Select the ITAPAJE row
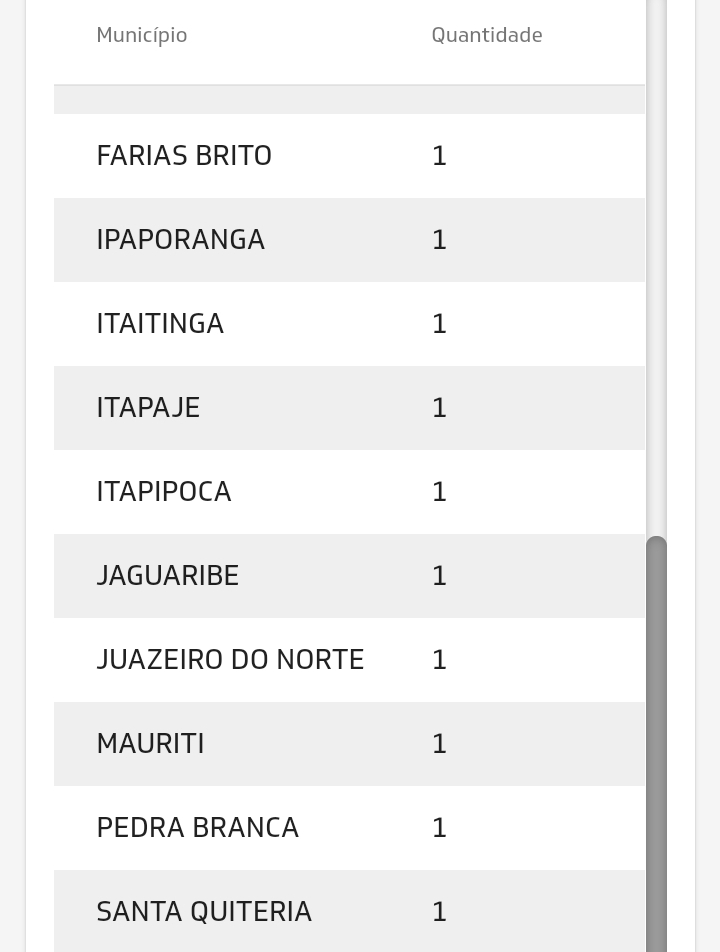Viewport: 720px width, 952px height. click(148, 408)
